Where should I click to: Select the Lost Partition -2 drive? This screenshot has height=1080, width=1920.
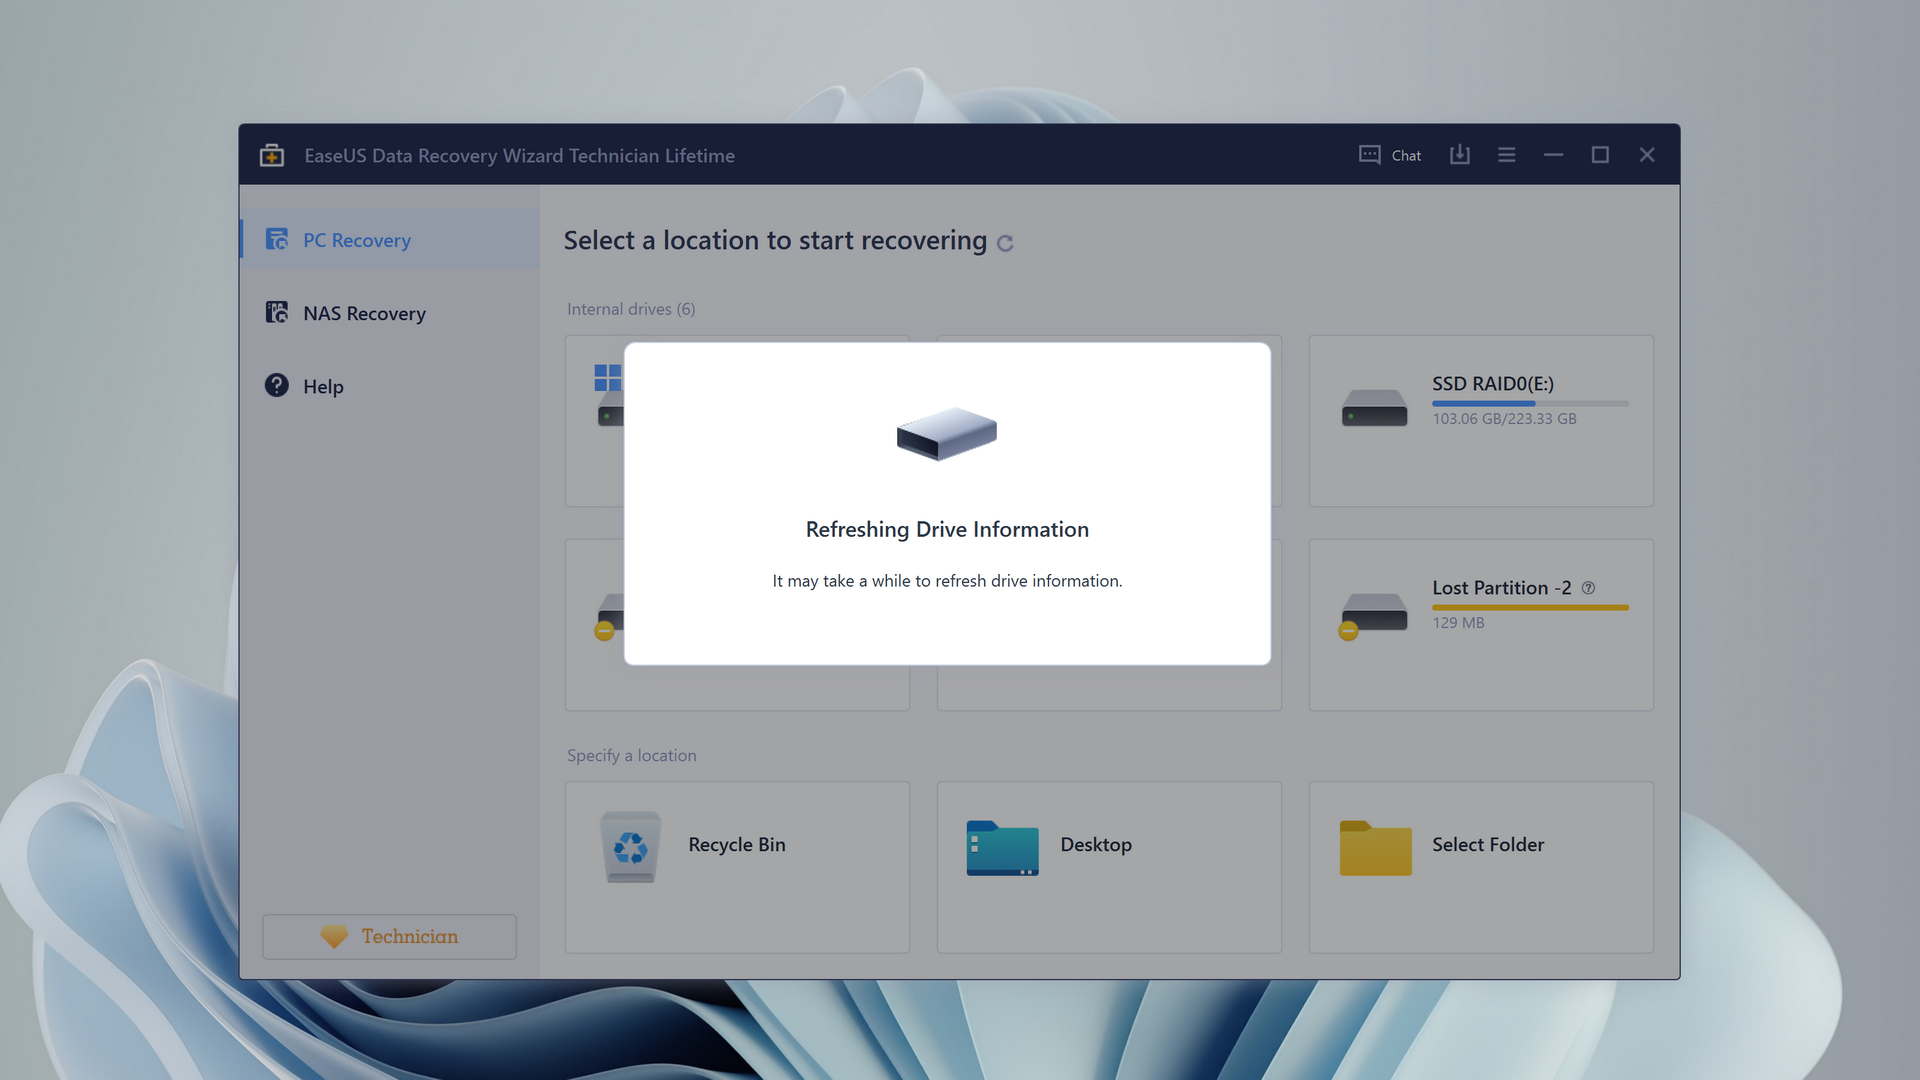[x=1481, y=625]
